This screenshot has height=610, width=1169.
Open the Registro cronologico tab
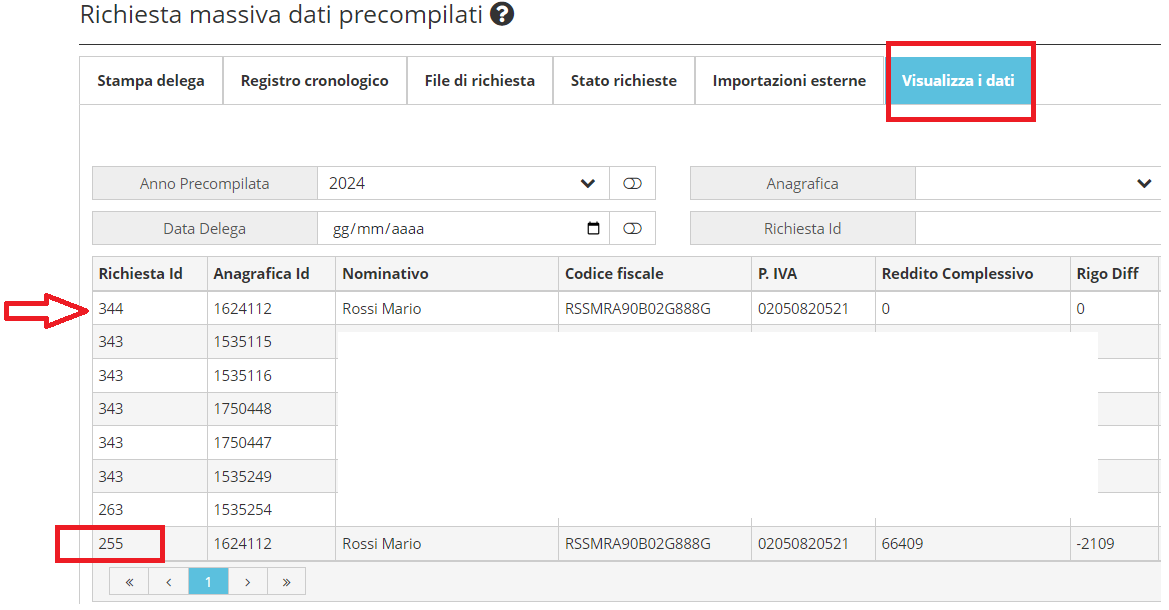click(x=314, y=81)
